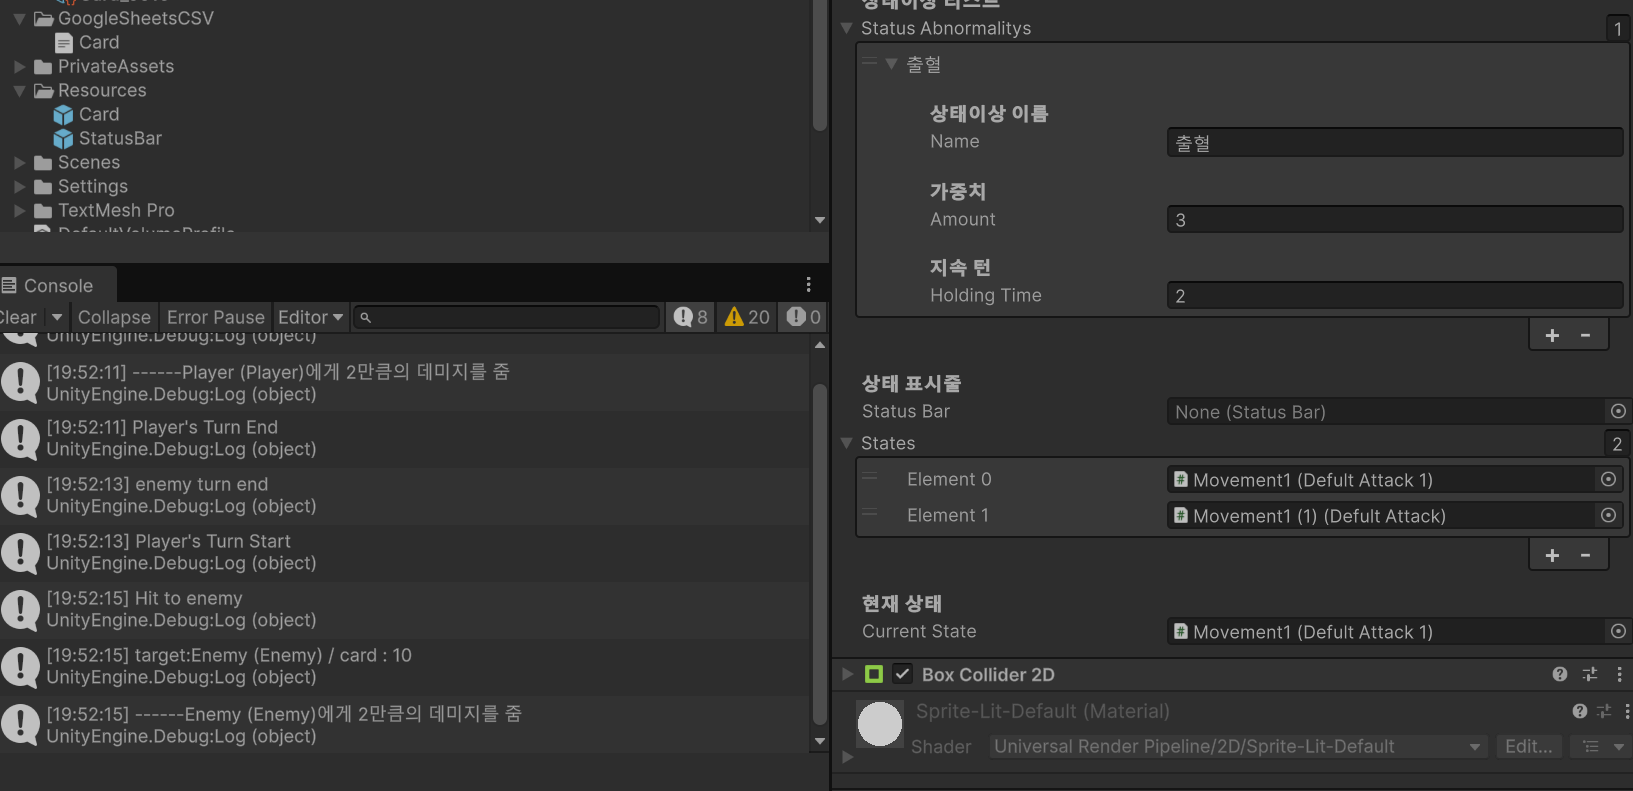Image resolution: width=1633 pixels, height=791 pixels.
Task: Add a States element with plus
Action: 1552,555
